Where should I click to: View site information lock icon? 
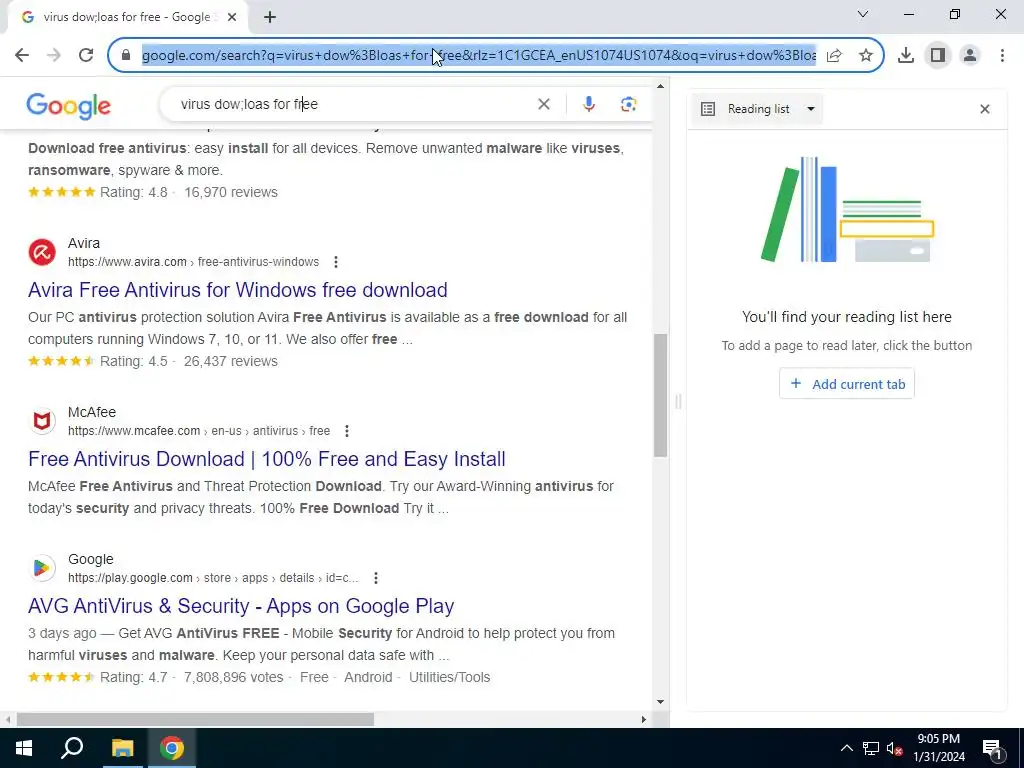point(126,55)
